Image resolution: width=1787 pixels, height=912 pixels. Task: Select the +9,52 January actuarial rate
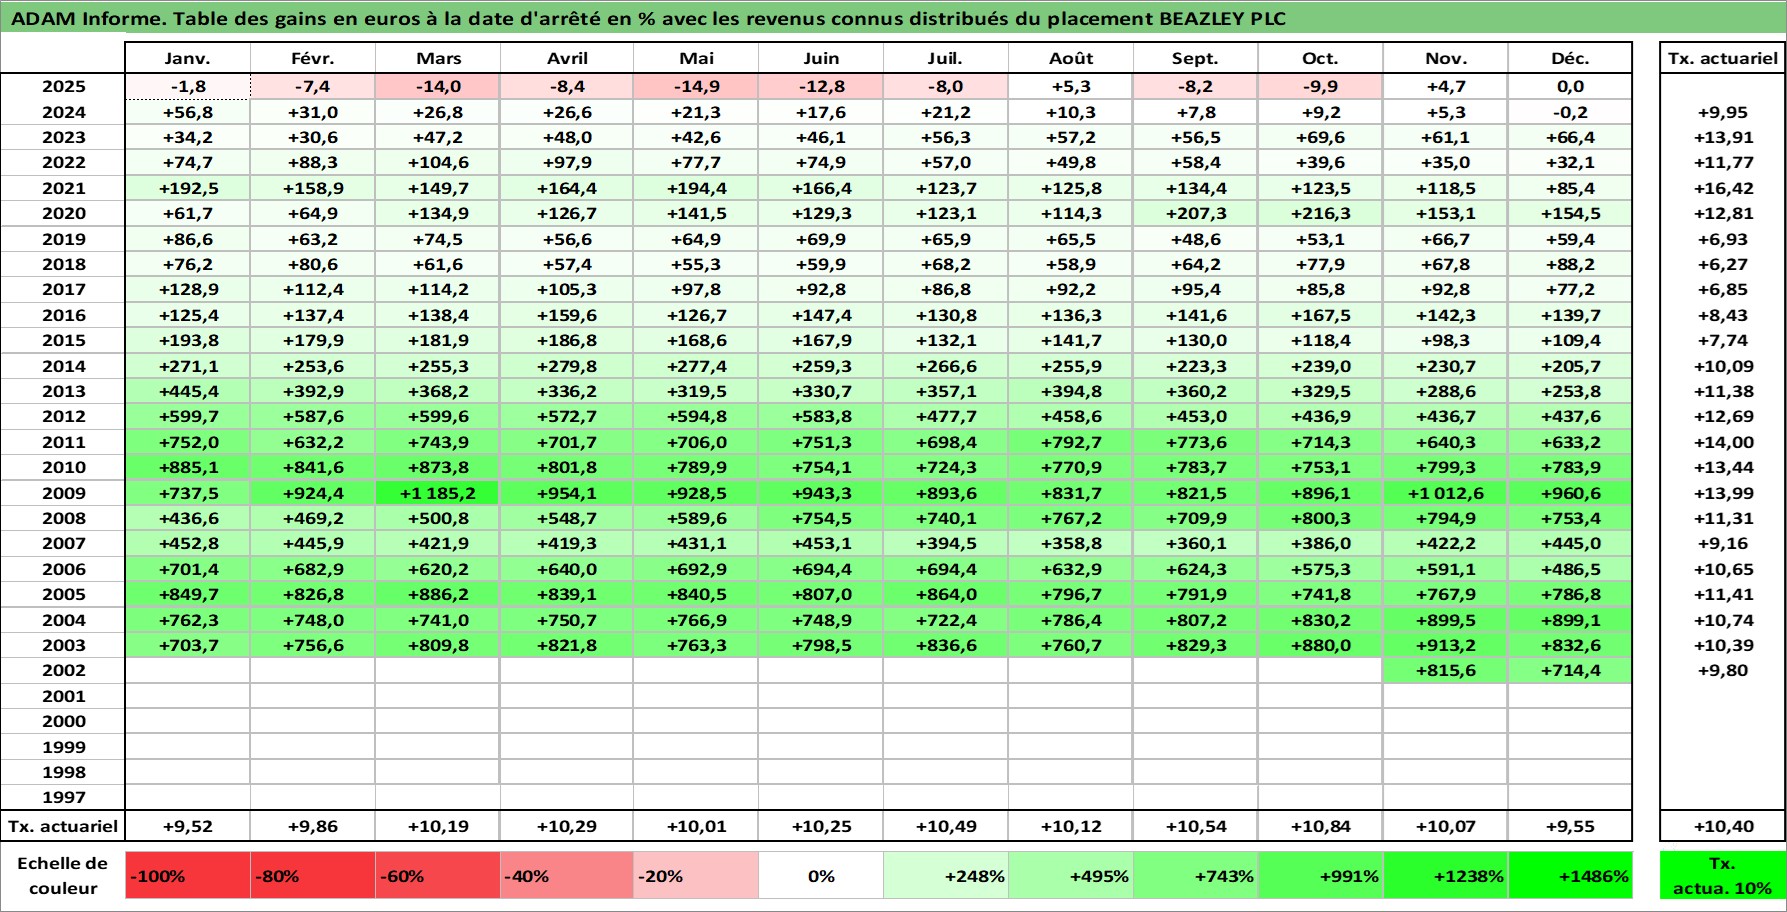tap(187, 827)
